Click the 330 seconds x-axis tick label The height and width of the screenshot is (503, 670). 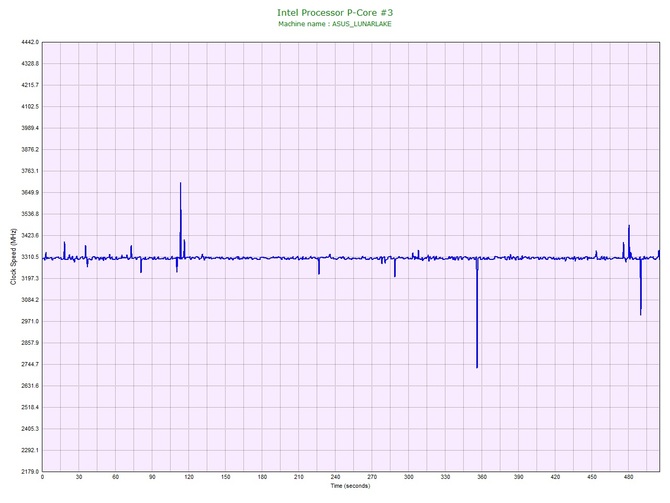445,477
